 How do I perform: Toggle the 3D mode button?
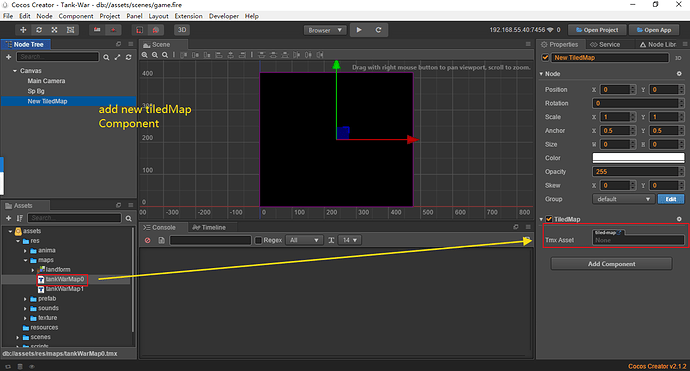pos(182,30)
